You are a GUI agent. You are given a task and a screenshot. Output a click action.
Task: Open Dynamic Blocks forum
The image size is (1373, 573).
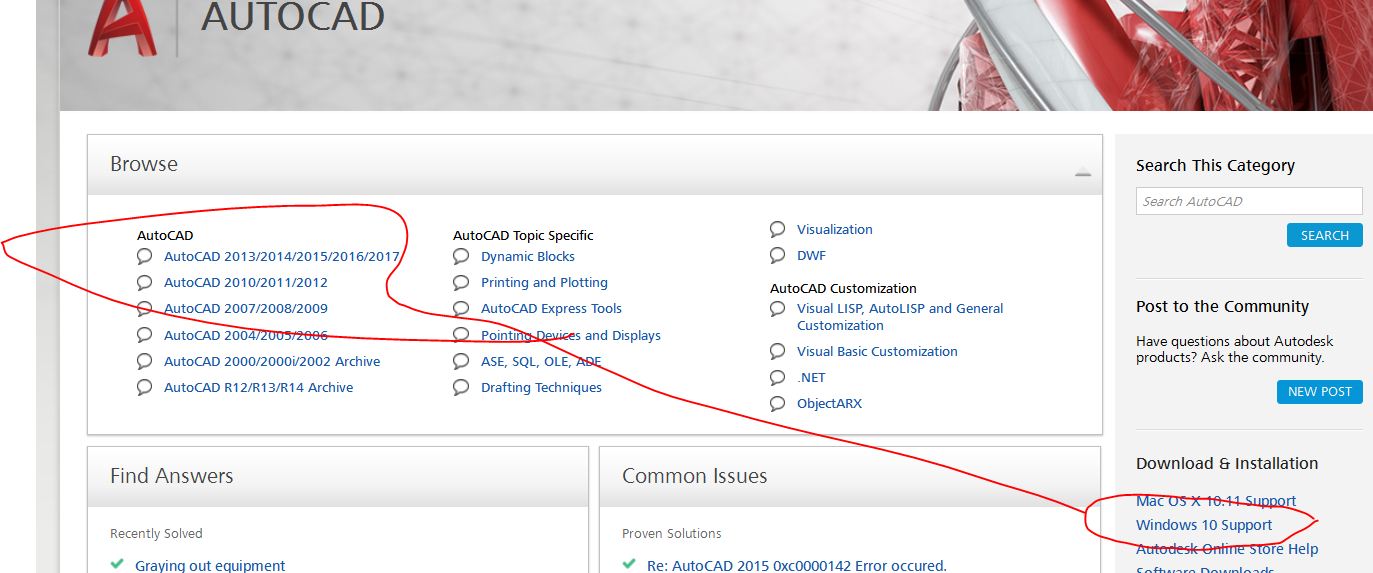tap(528, 257)
